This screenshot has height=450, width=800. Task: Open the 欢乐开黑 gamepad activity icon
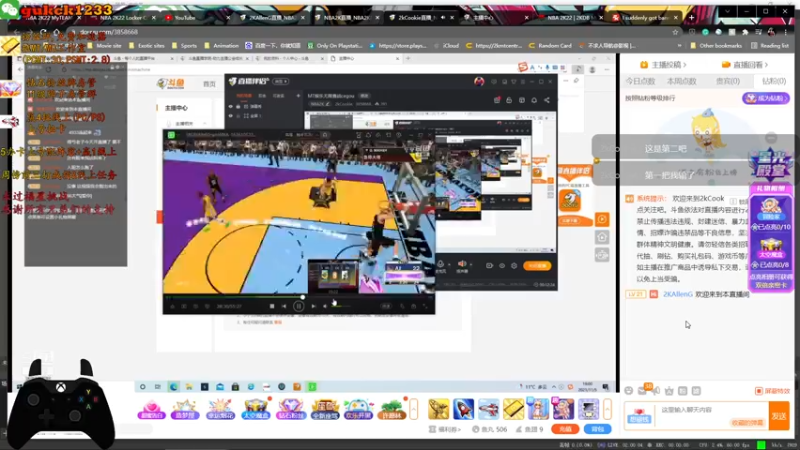click(359, 409)
